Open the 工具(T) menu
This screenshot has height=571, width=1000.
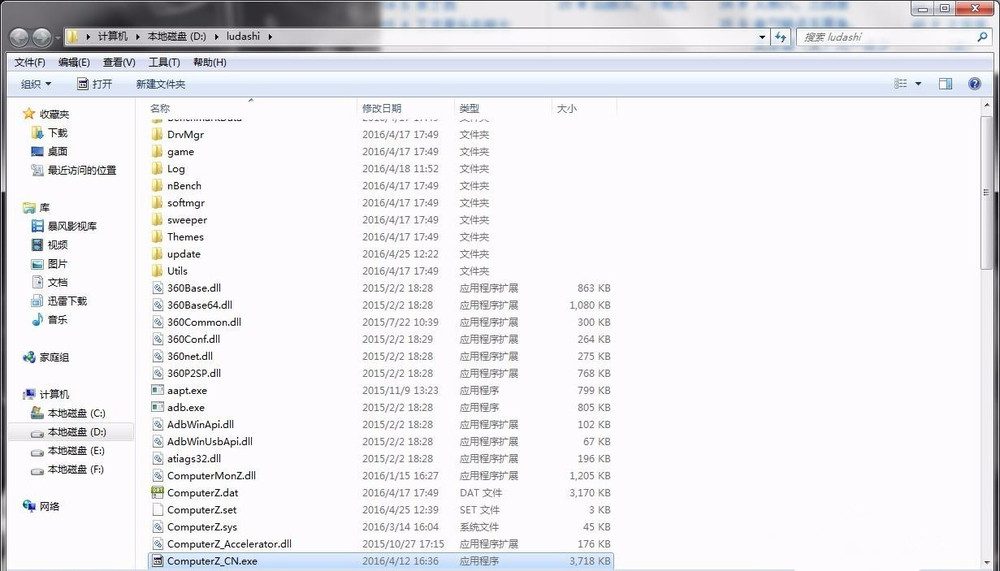(164, 63)
